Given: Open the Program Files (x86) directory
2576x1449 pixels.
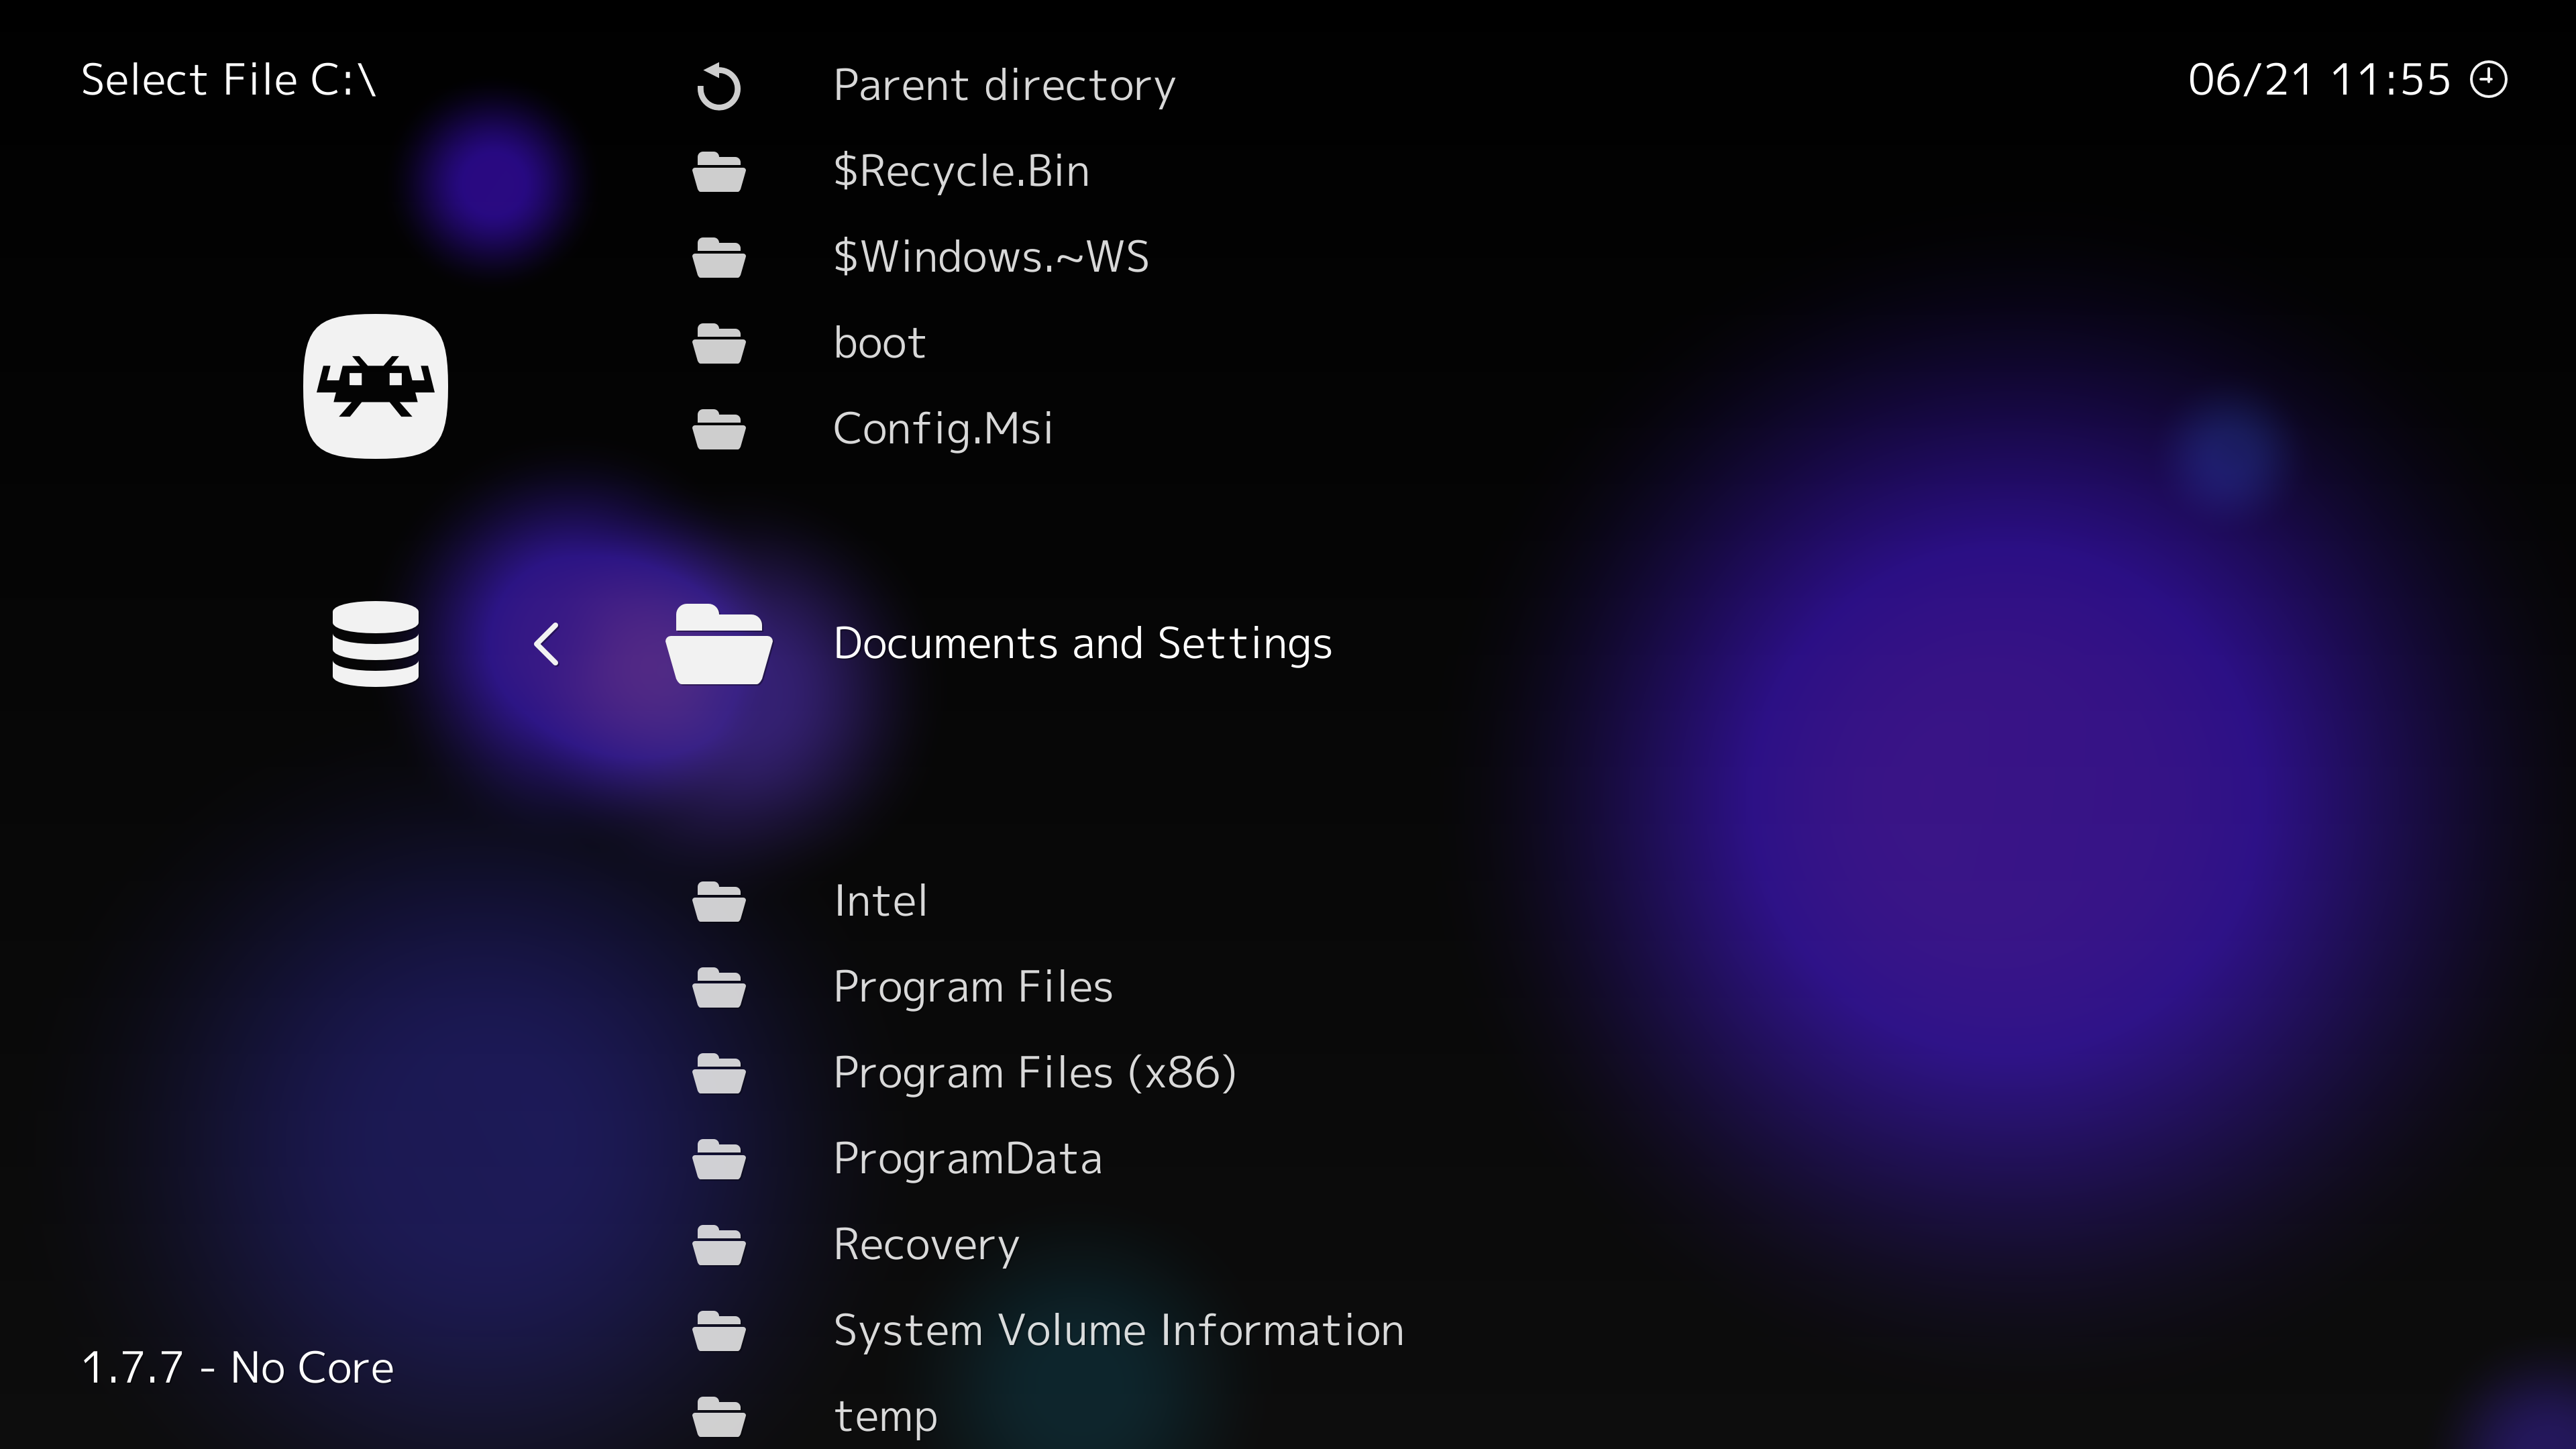Looking at the screenshot, I should point(1034,1072).
